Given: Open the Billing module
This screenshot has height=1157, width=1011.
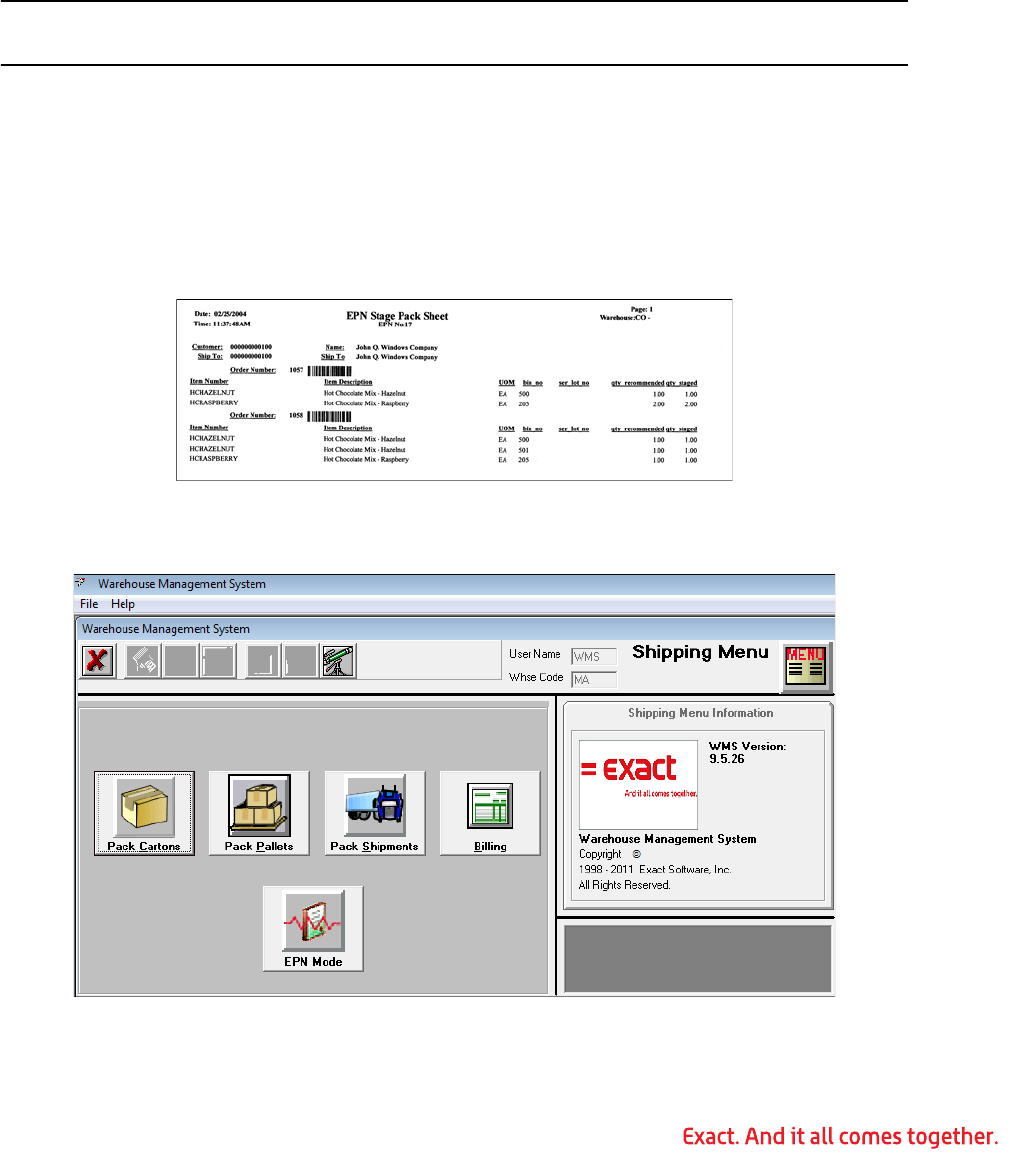Looking at the screenshot, I should pyautogui.click(x=490, y=813).
